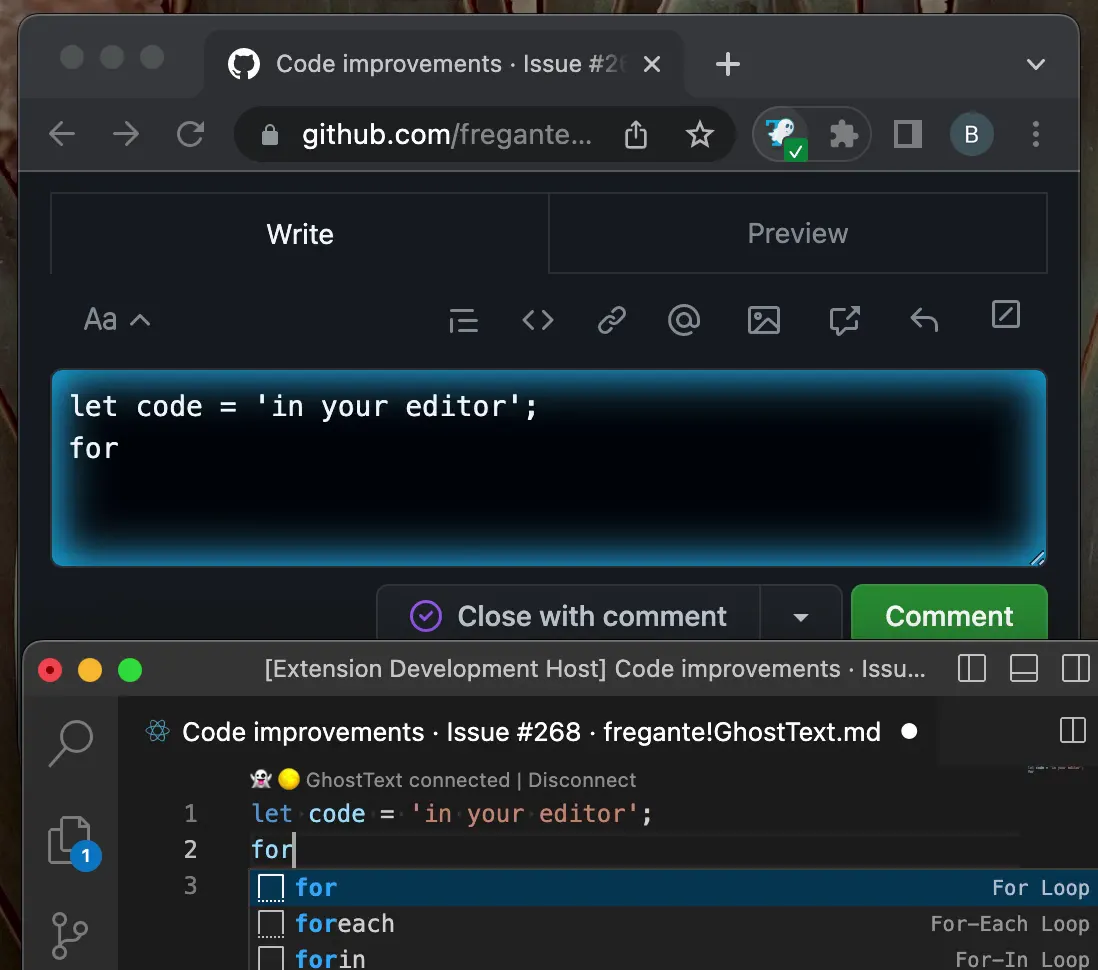This screenshot has height=970, width=1098.
Task: Open the VS Code Search icon
Action: pyautogui.click(x=71, y=743)
